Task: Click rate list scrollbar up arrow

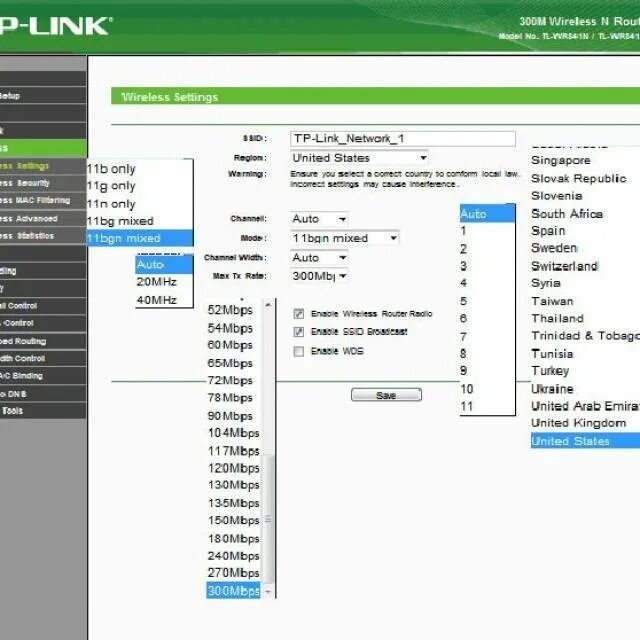Action: click(268, 305)
